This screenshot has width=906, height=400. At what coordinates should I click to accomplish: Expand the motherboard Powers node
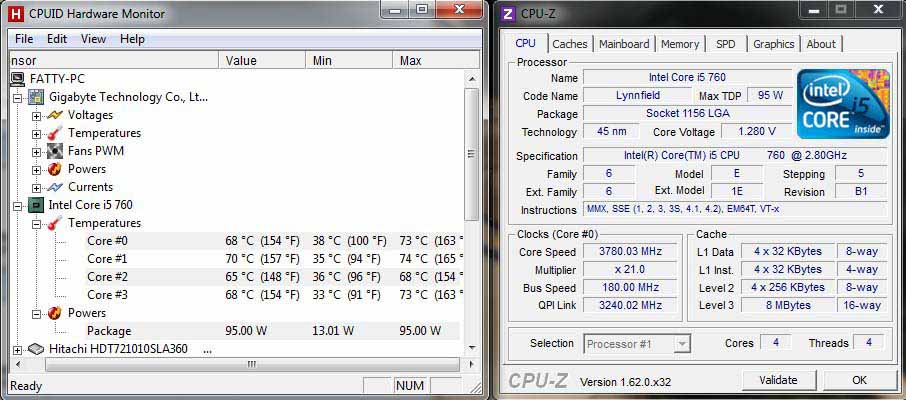36,170
